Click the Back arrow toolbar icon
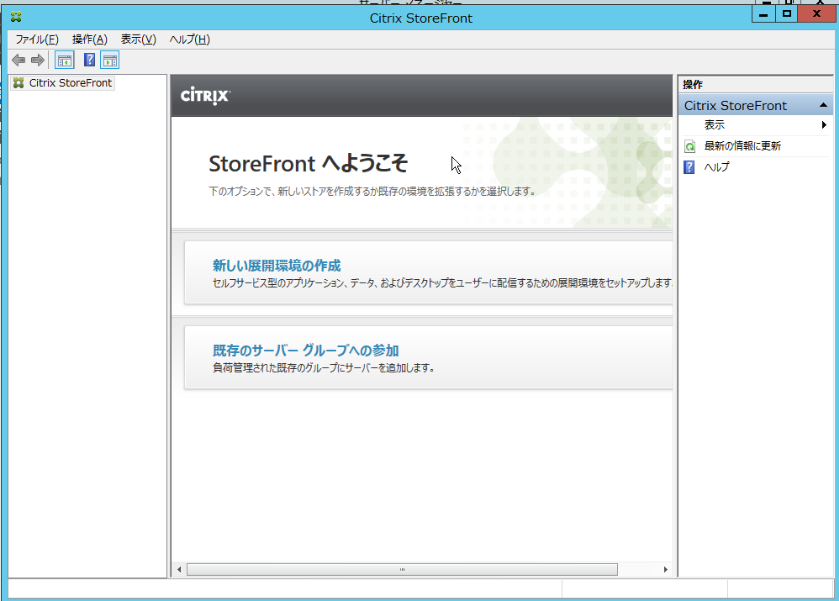 pos(19,60)
